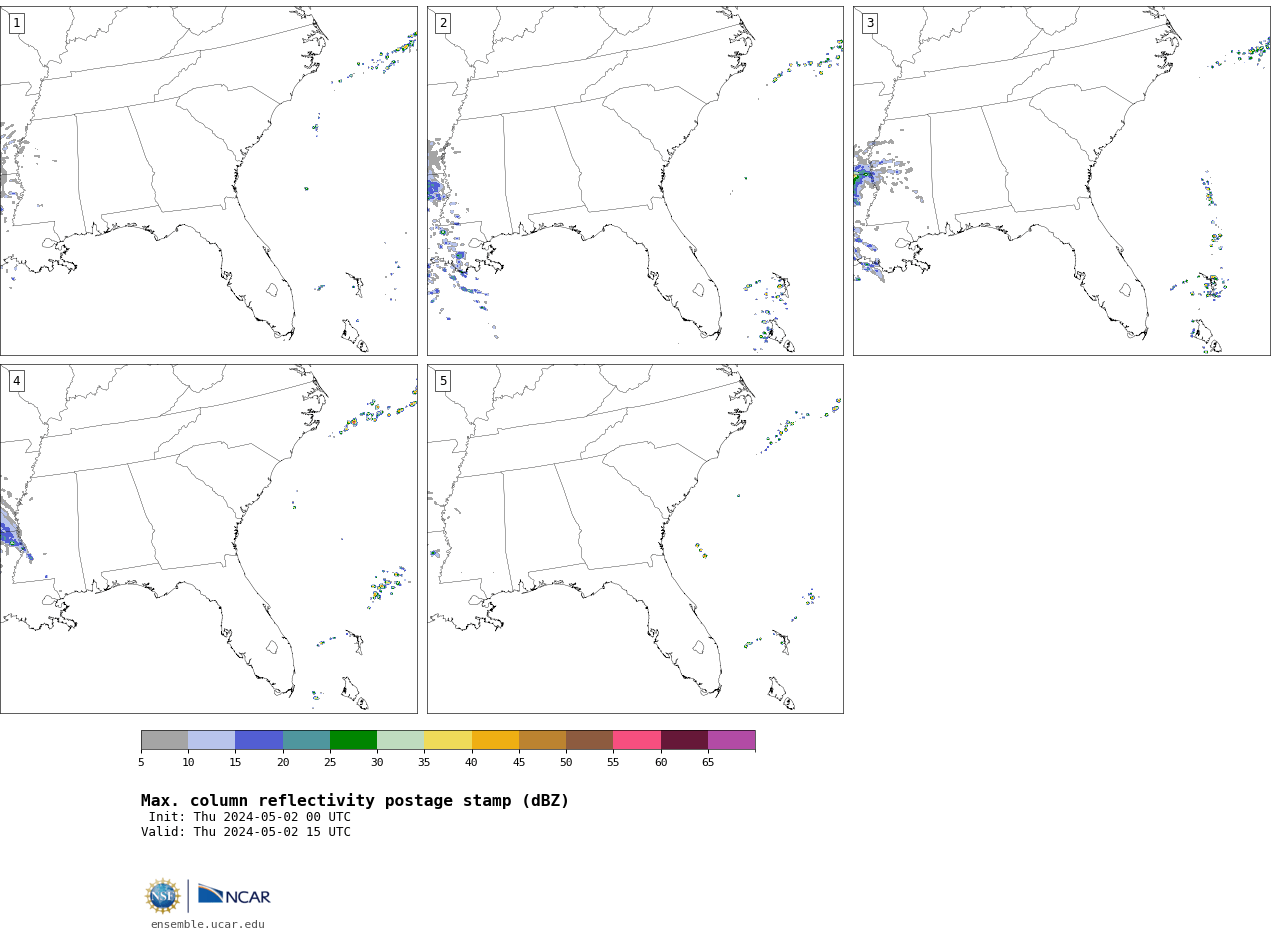This screenshot has height=936, width=1280.
Task: Click the yellow 35-40 dBZ swatch
Action: click(x=448, y=740)
